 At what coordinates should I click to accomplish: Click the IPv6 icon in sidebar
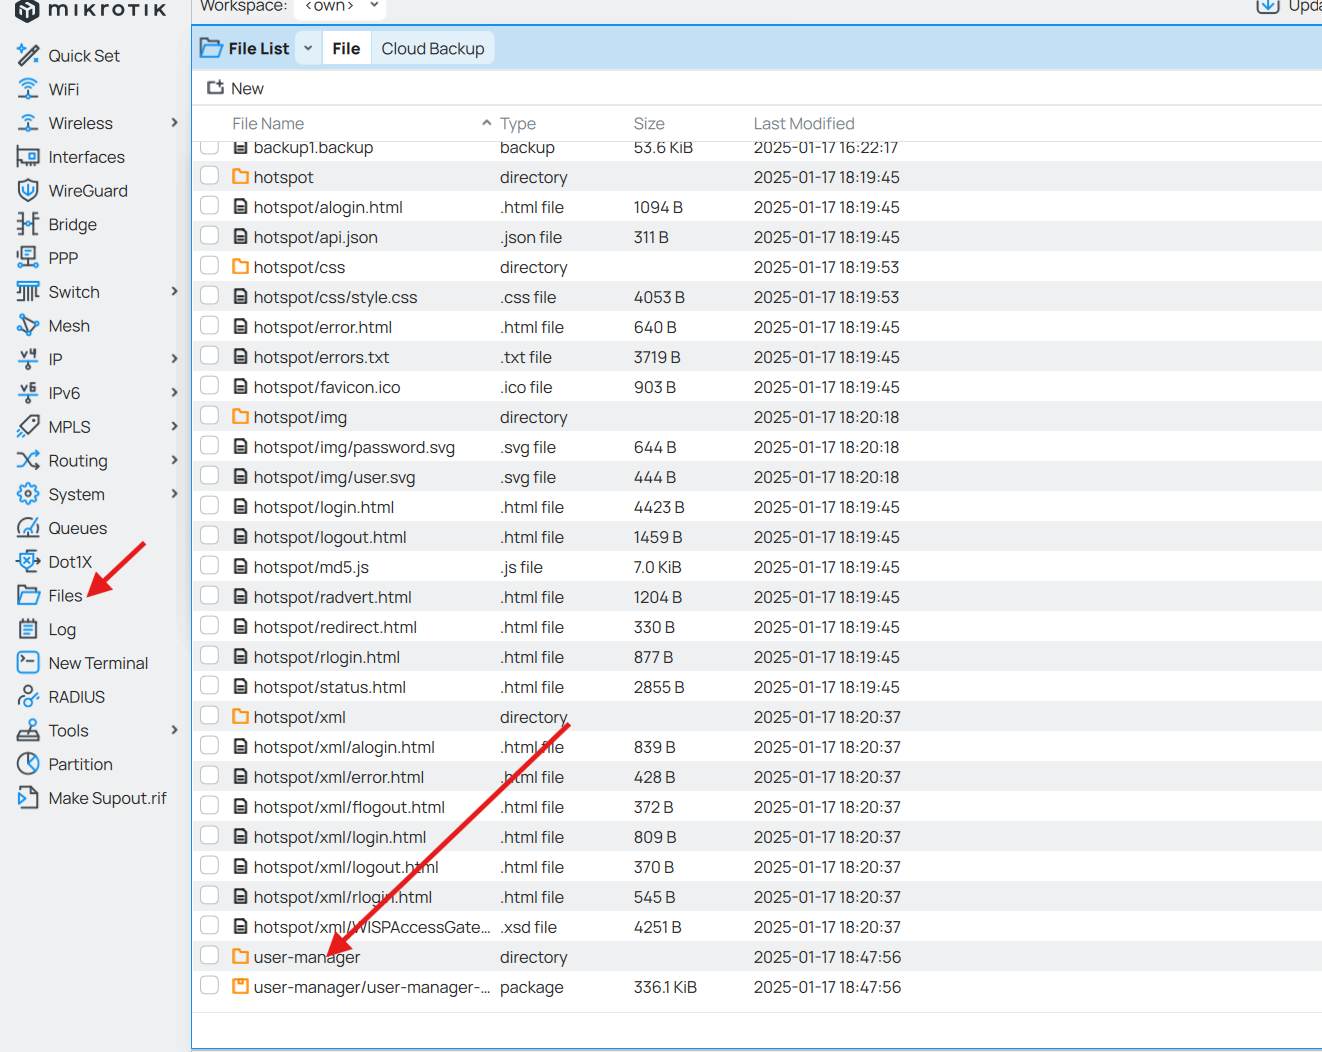28,393
